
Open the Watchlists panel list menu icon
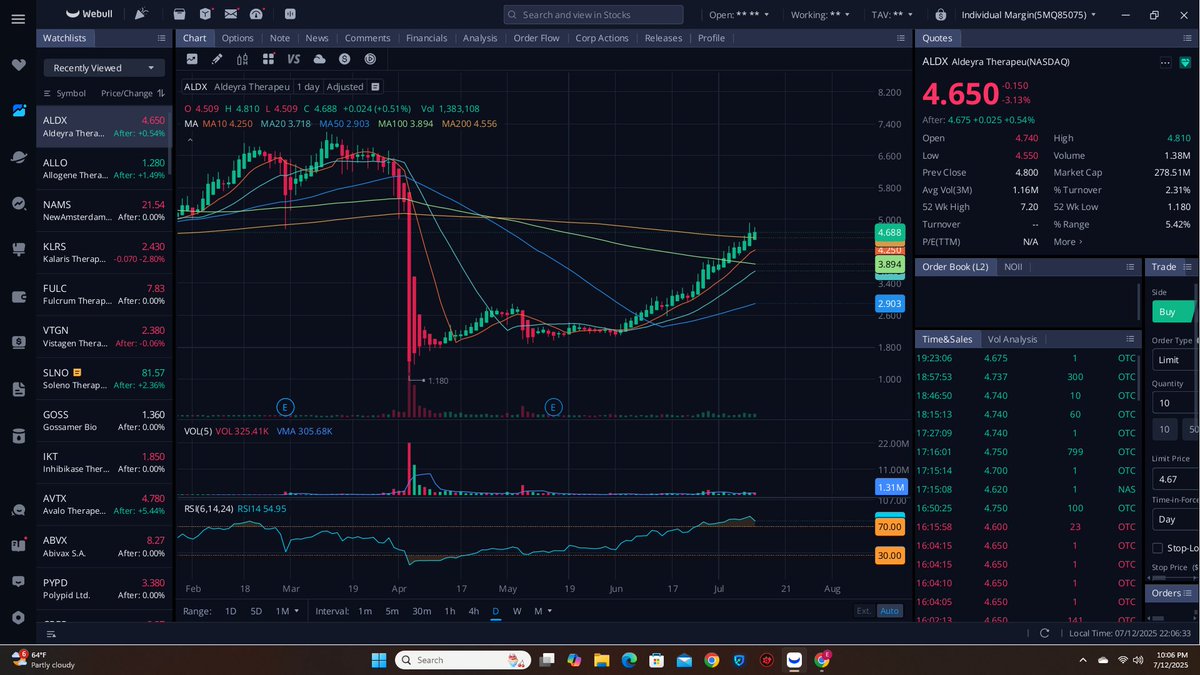click(162, 38)
